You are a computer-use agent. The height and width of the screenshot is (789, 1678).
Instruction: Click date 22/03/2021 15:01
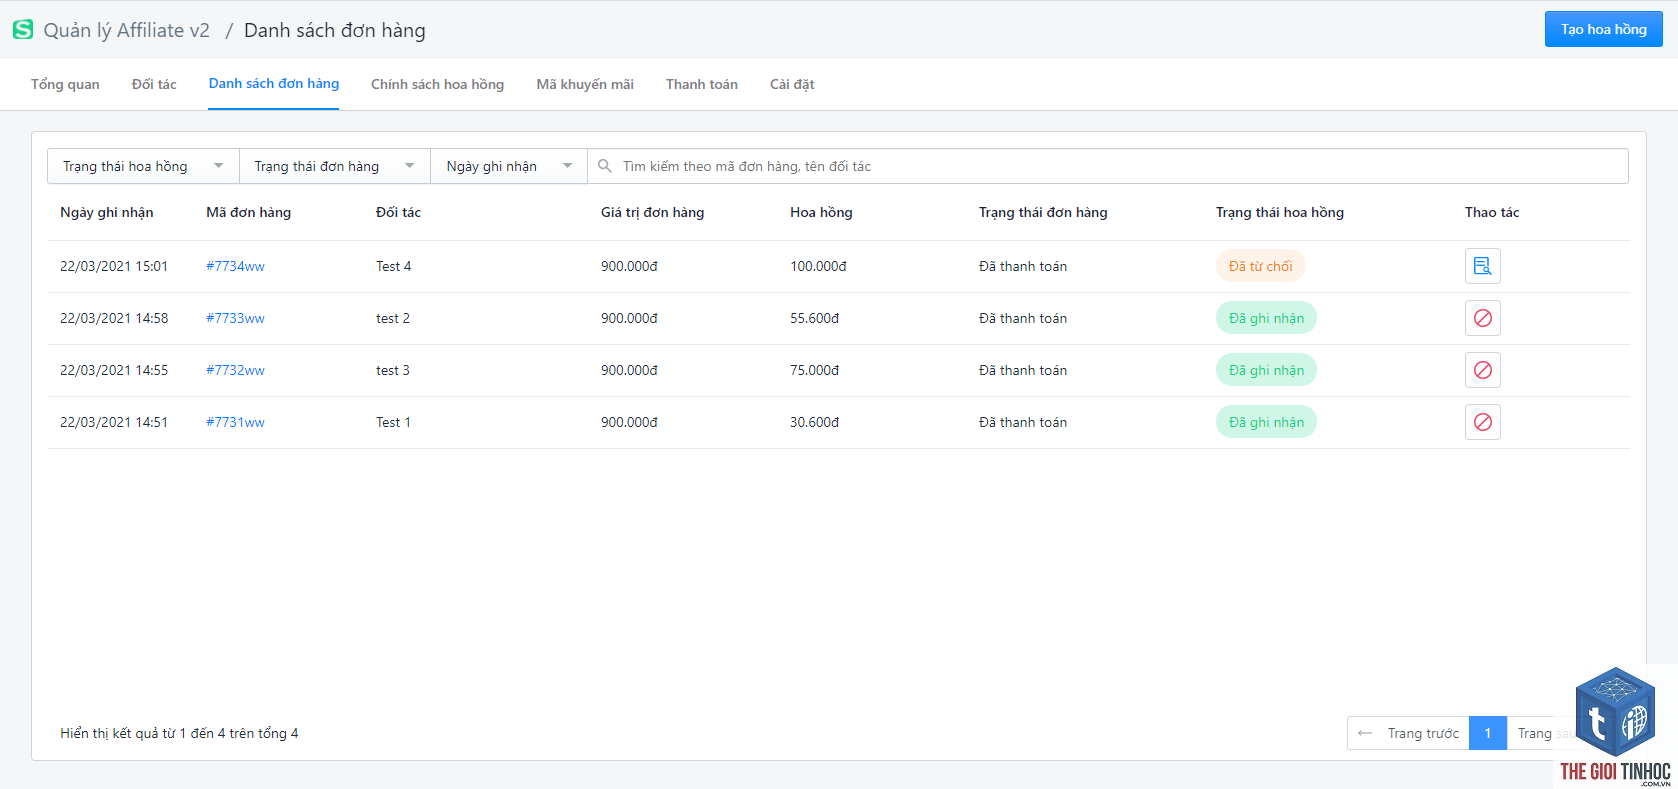(114, 266)
